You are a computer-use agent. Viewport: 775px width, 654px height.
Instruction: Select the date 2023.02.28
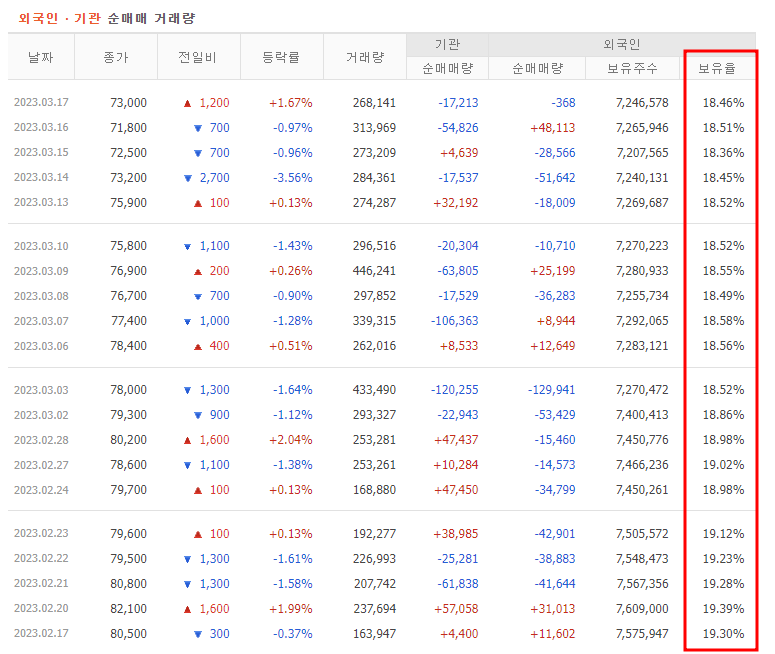tap(41, 440)
